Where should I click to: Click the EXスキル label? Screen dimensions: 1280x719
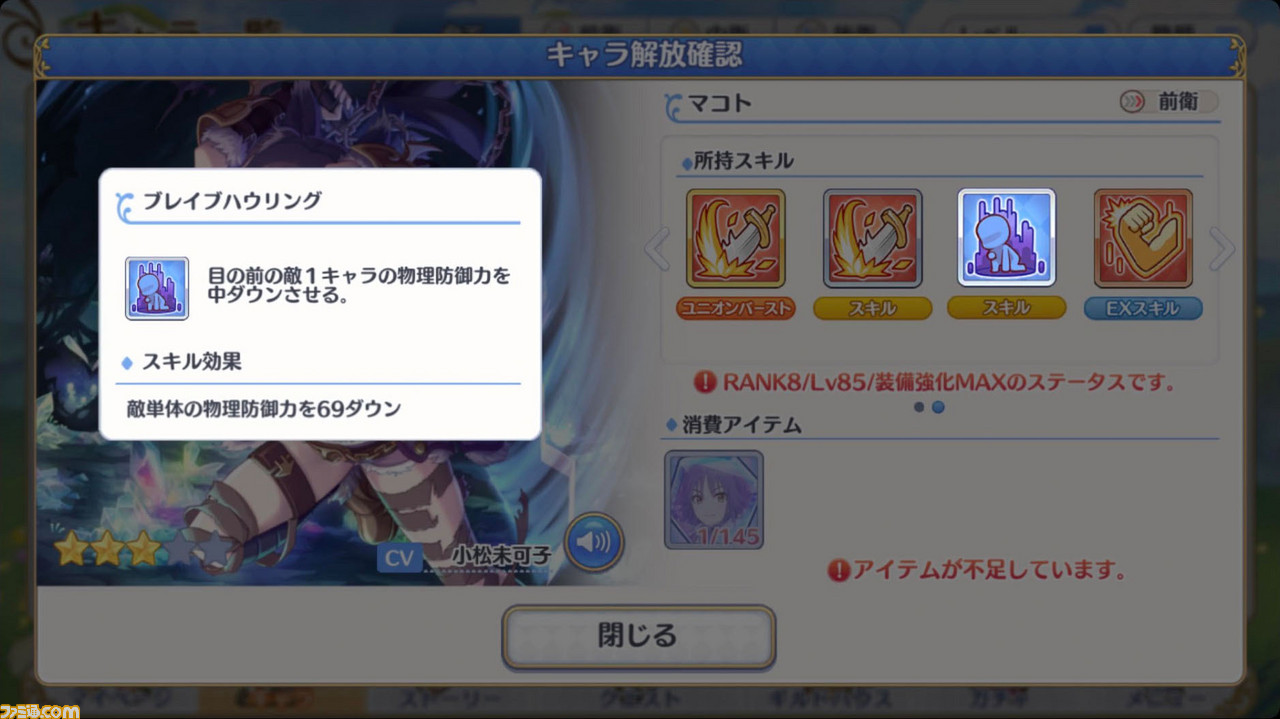click(x=1143, y=308)
